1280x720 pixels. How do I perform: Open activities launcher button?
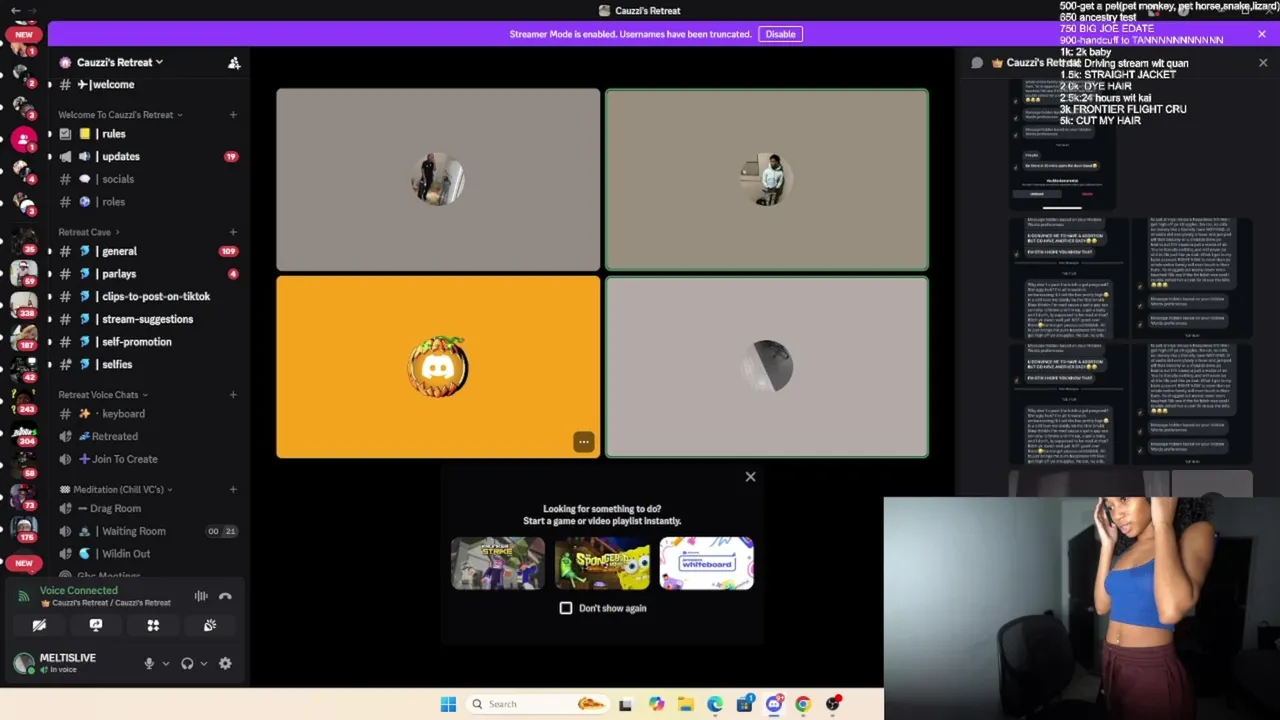point(153,625)
